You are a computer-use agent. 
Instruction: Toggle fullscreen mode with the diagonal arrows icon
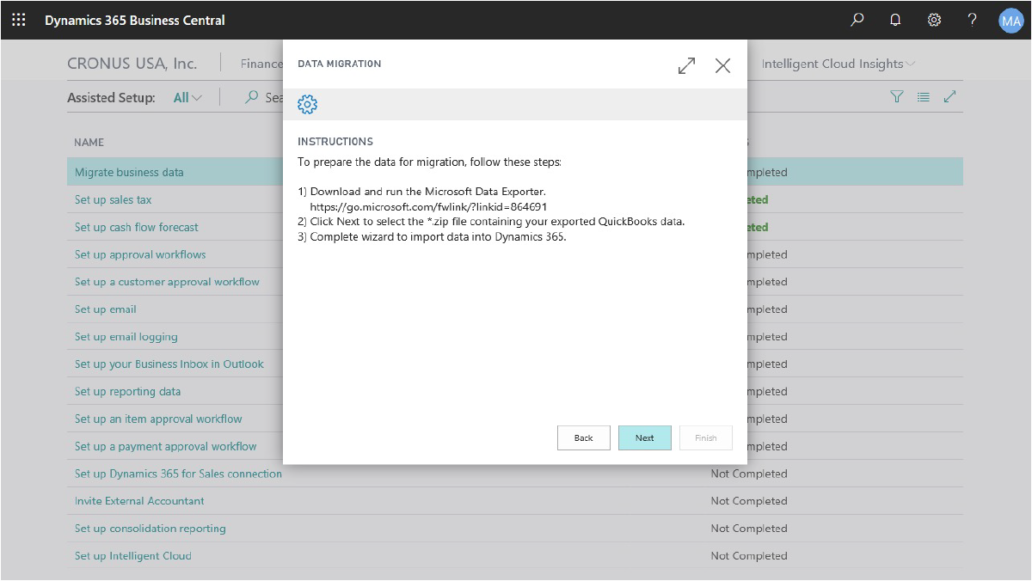coord(951,97)
